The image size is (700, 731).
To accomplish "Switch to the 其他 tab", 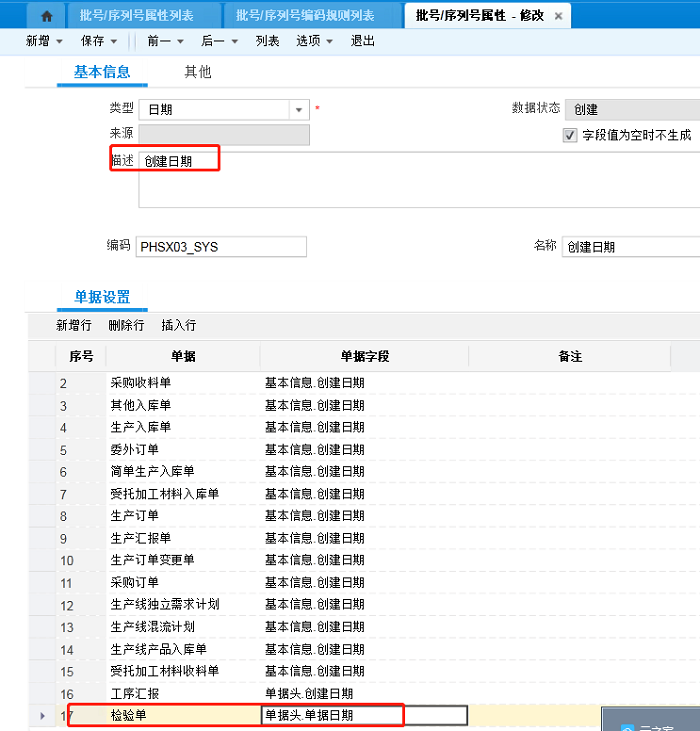I will 197,72.
